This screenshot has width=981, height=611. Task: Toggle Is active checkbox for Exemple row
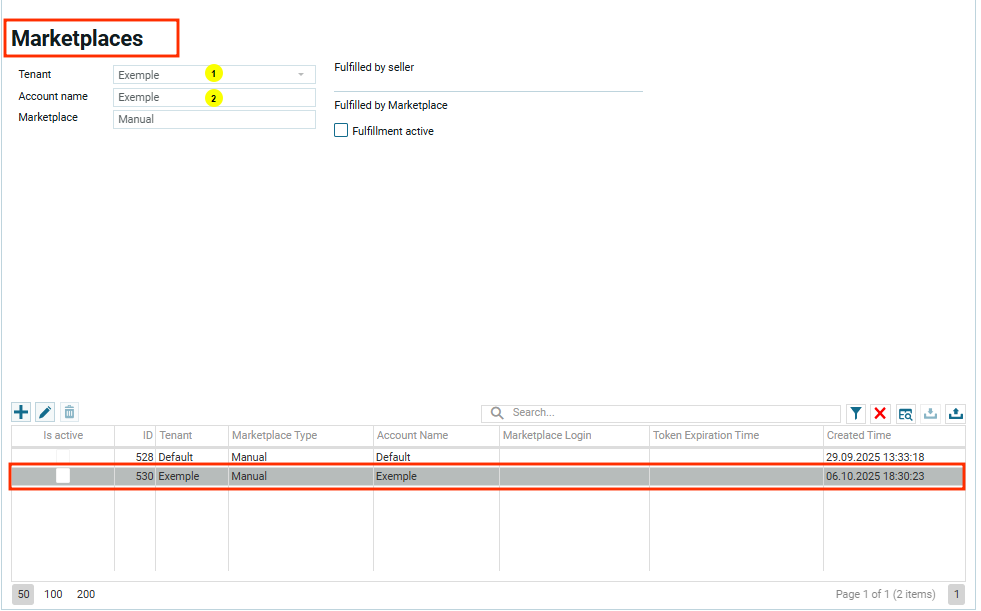point(63,476)
